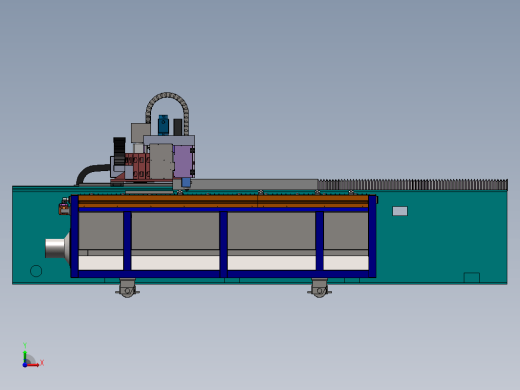Select the small rectangular cutout at the bottom right

tap(472, 277)
